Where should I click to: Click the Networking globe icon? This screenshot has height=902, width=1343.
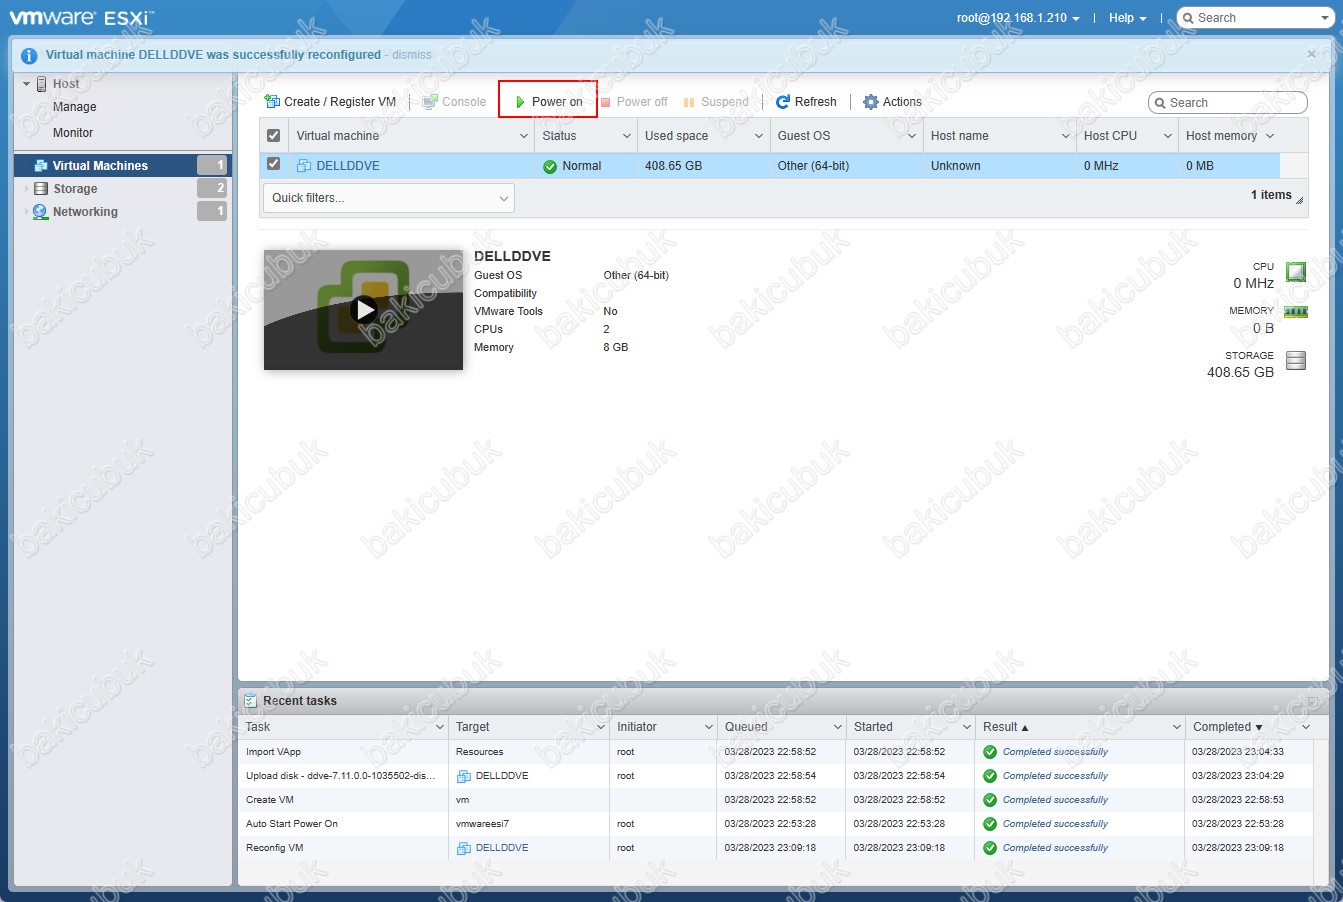point(40,212)
